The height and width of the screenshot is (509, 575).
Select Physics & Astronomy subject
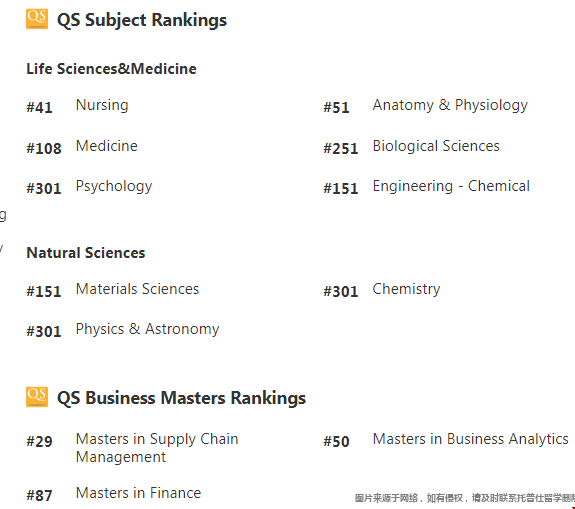(147, 329)
